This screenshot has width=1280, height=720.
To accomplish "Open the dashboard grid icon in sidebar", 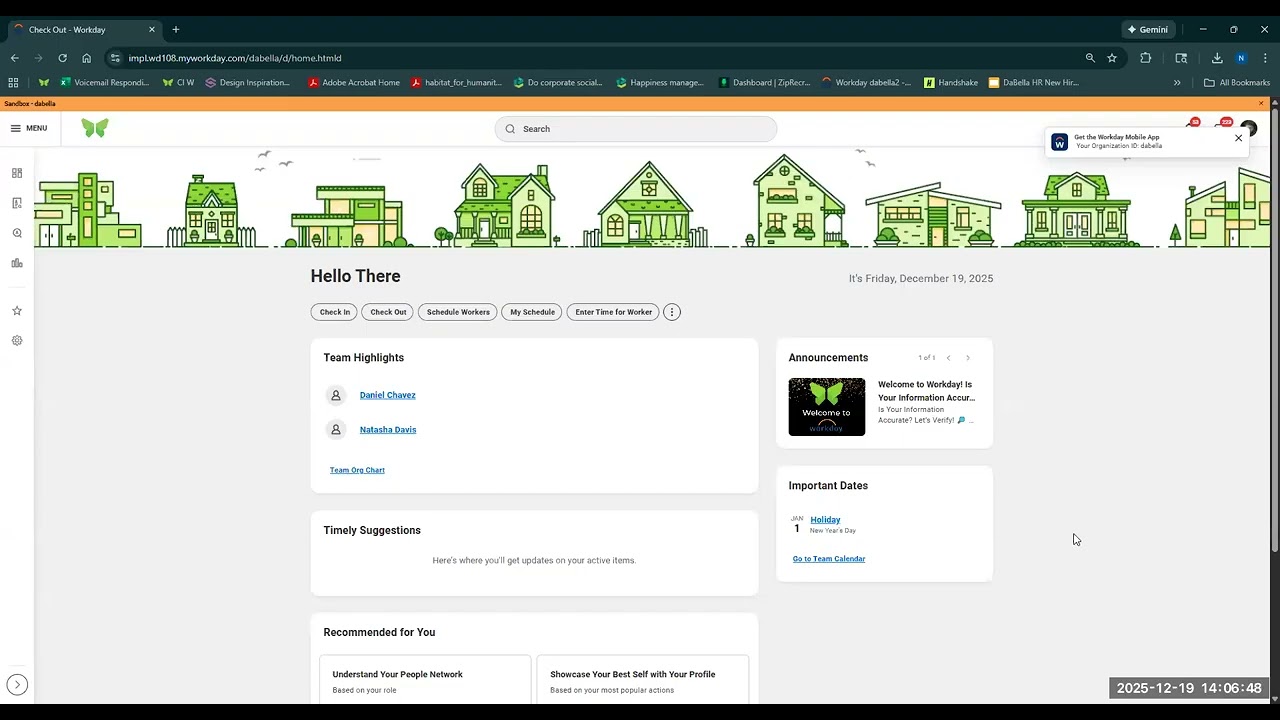I will [x=17, y=173].
